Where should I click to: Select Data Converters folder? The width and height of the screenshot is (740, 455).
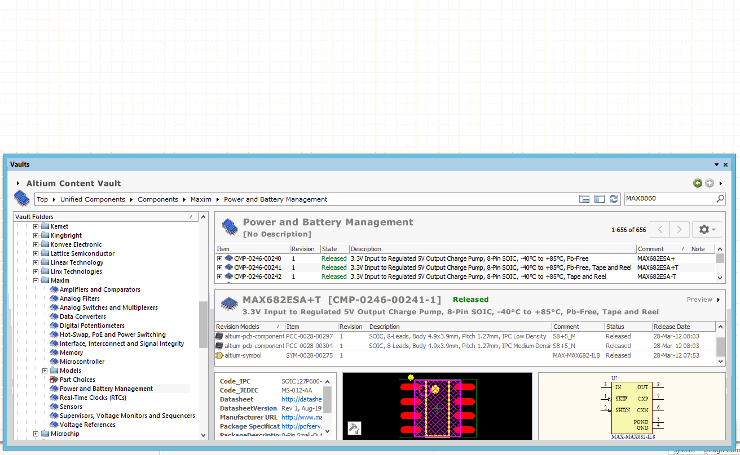click(83, 316)
